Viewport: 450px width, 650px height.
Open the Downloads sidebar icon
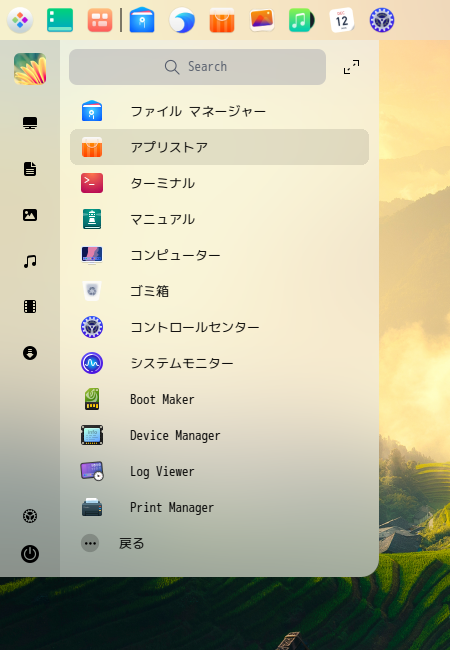[x=30, y=353]
